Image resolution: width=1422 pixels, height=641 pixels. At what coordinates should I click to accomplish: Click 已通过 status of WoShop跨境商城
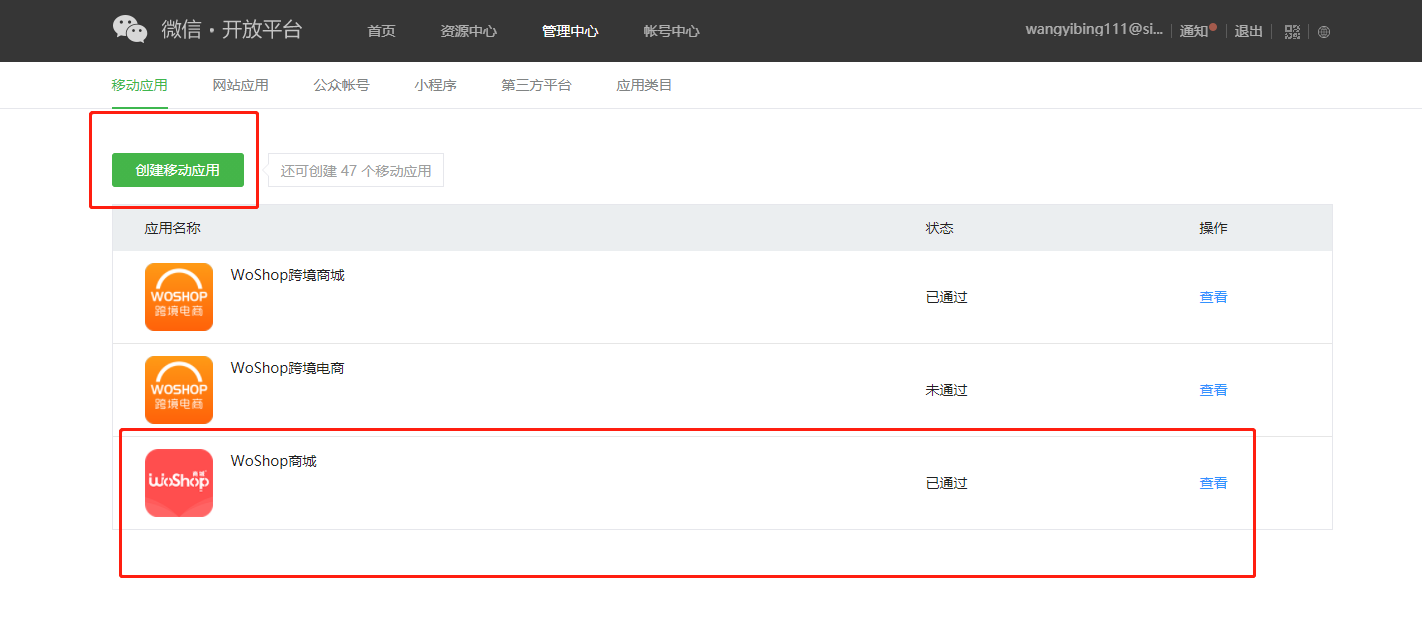[x=947, y=297]
